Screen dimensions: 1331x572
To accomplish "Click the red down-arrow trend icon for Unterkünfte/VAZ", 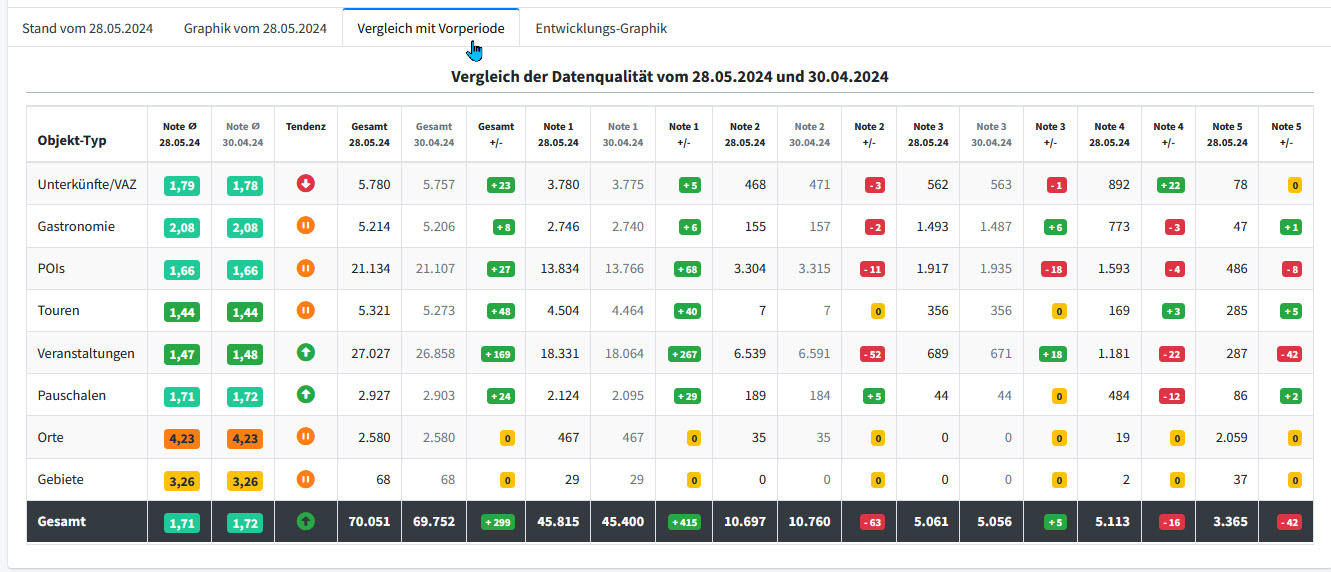I will coord(306,183).
